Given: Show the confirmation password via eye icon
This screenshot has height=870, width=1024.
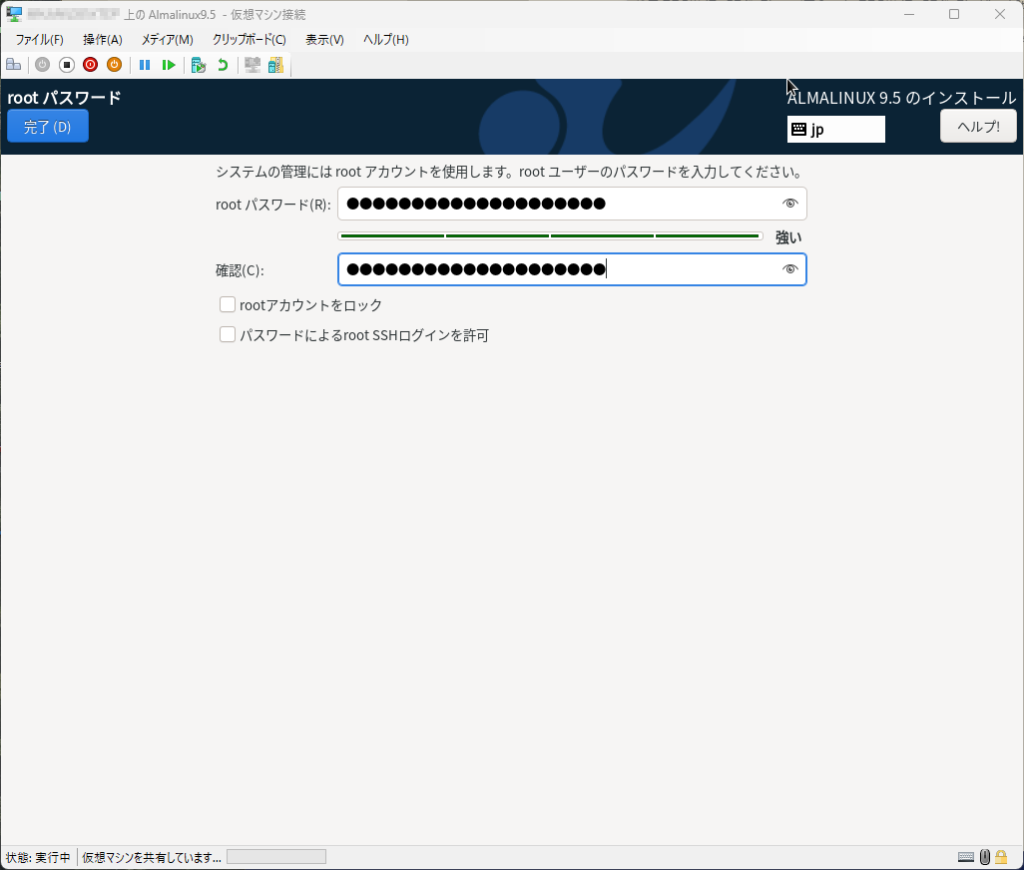Looking at the screenshot, I should (x=790, y=270).
